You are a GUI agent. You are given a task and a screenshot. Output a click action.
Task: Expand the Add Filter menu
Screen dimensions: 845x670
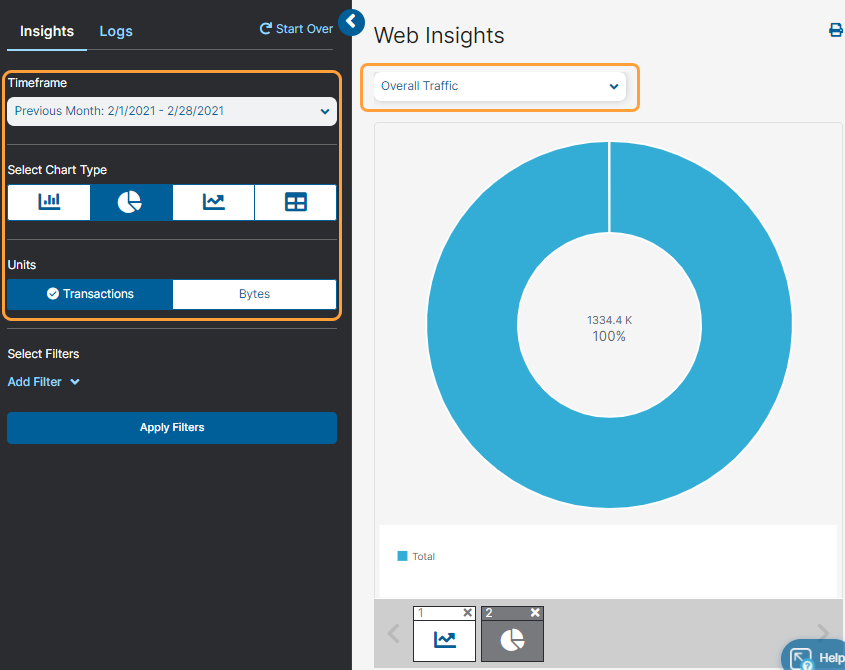click(x=43, y=381)
